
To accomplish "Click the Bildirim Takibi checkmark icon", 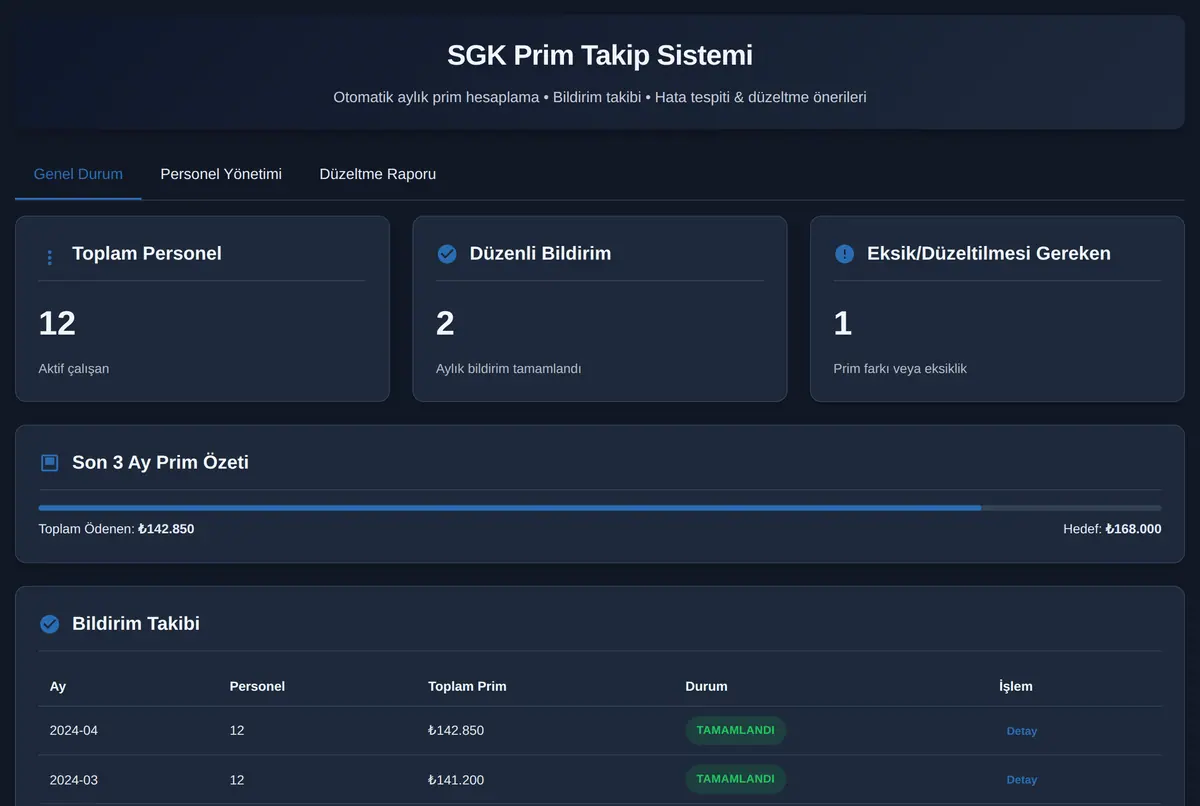I will click(49, 624).
